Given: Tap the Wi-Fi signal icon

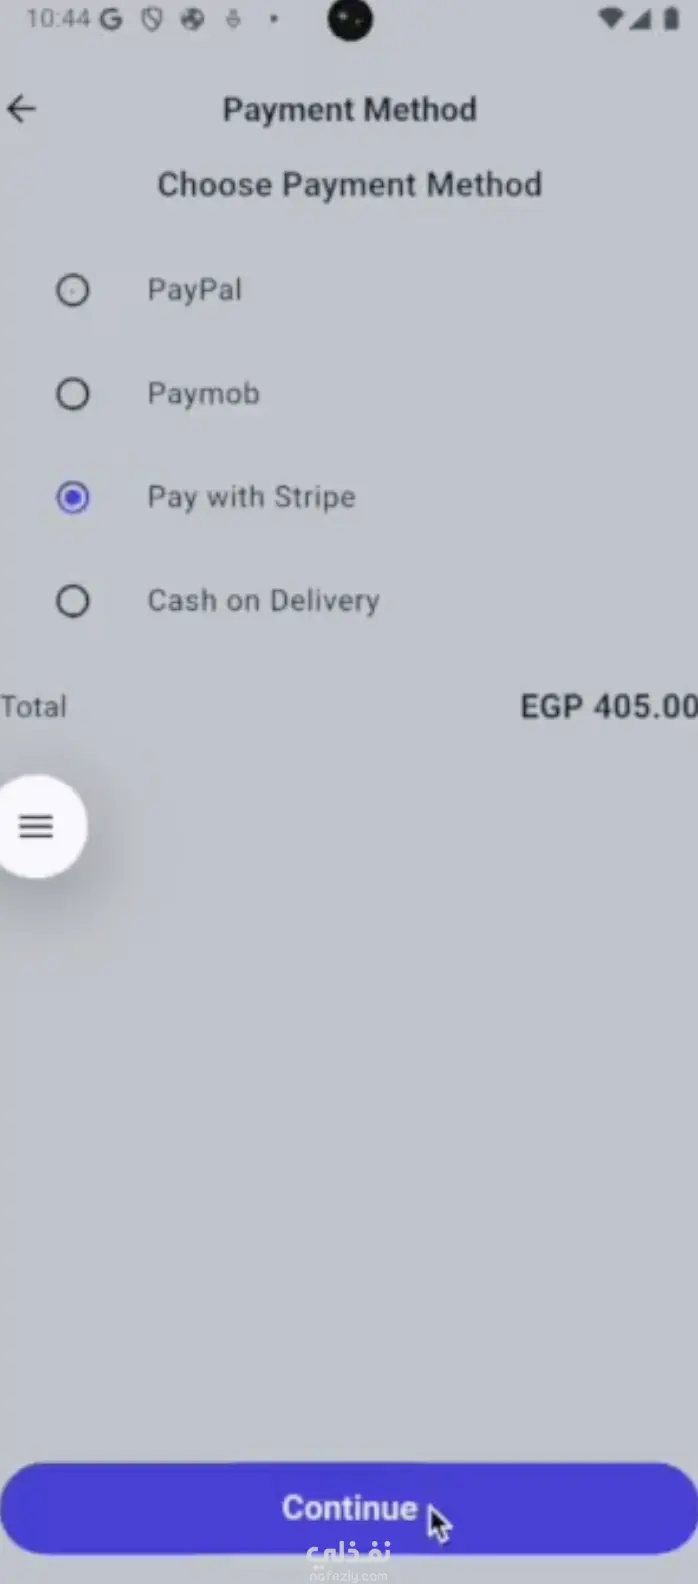Looking at the screenshot, I should pyautogui.click(x=610, y=19).
